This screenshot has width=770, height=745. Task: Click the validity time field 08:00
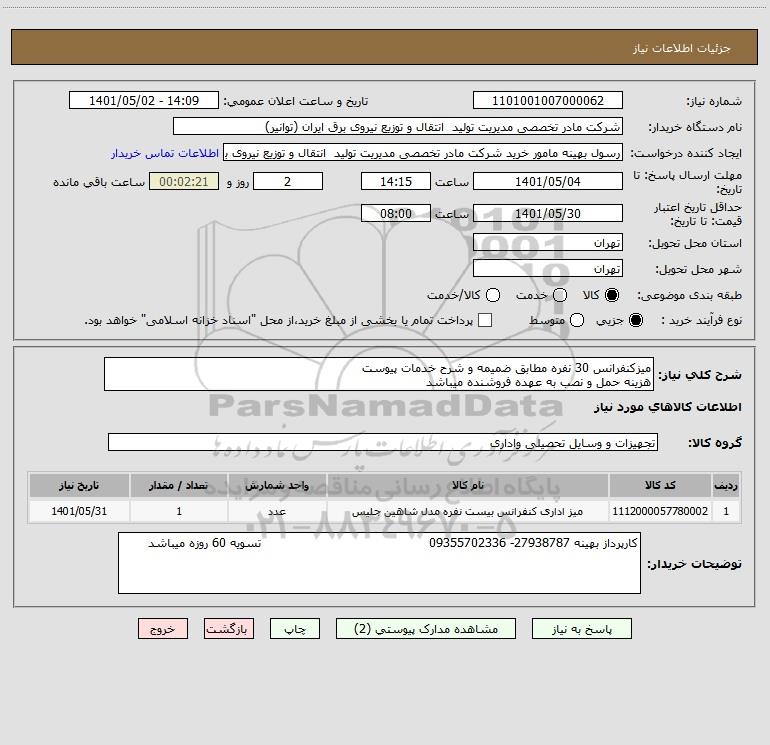(x=396, y=213)
